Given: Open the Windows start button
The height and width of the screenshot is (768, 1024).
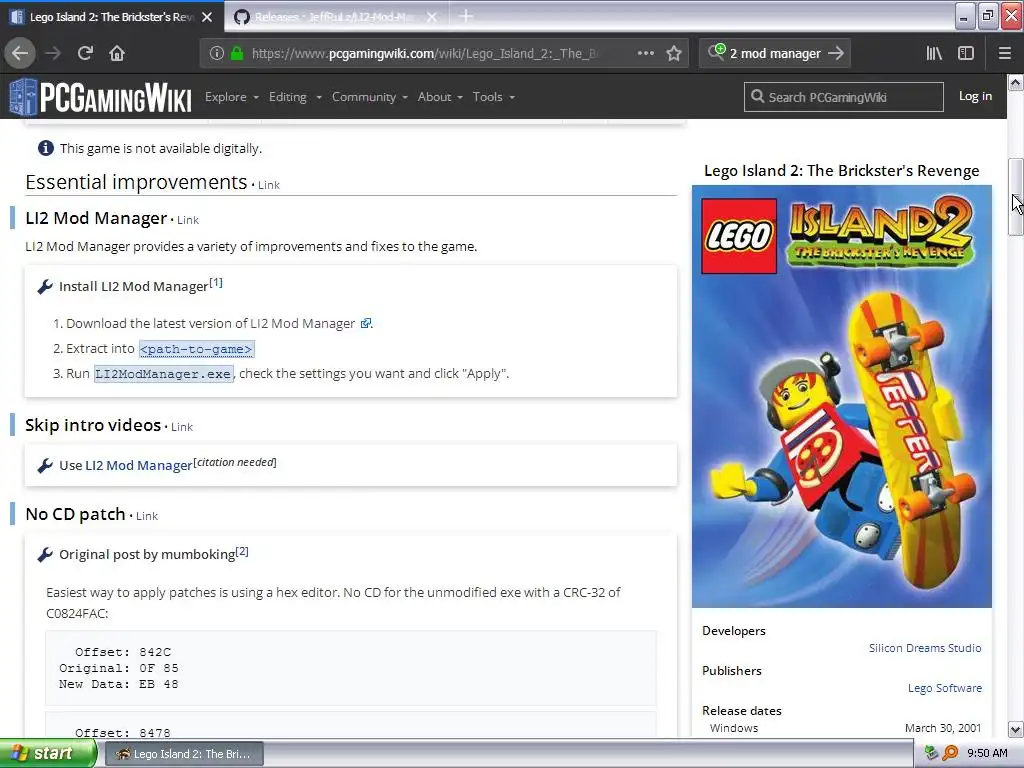Looking at the screenshot, I should point(48,754).
